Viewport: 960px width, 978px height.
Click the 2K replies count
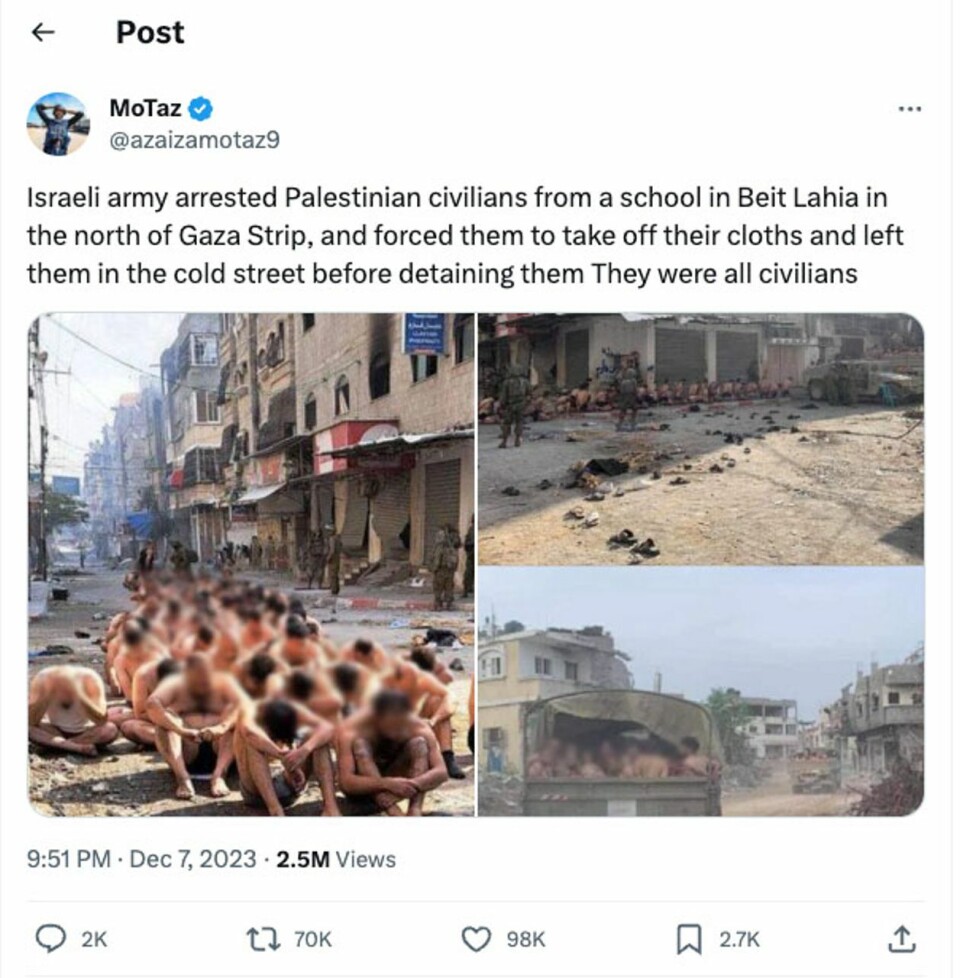click(94, 939)
